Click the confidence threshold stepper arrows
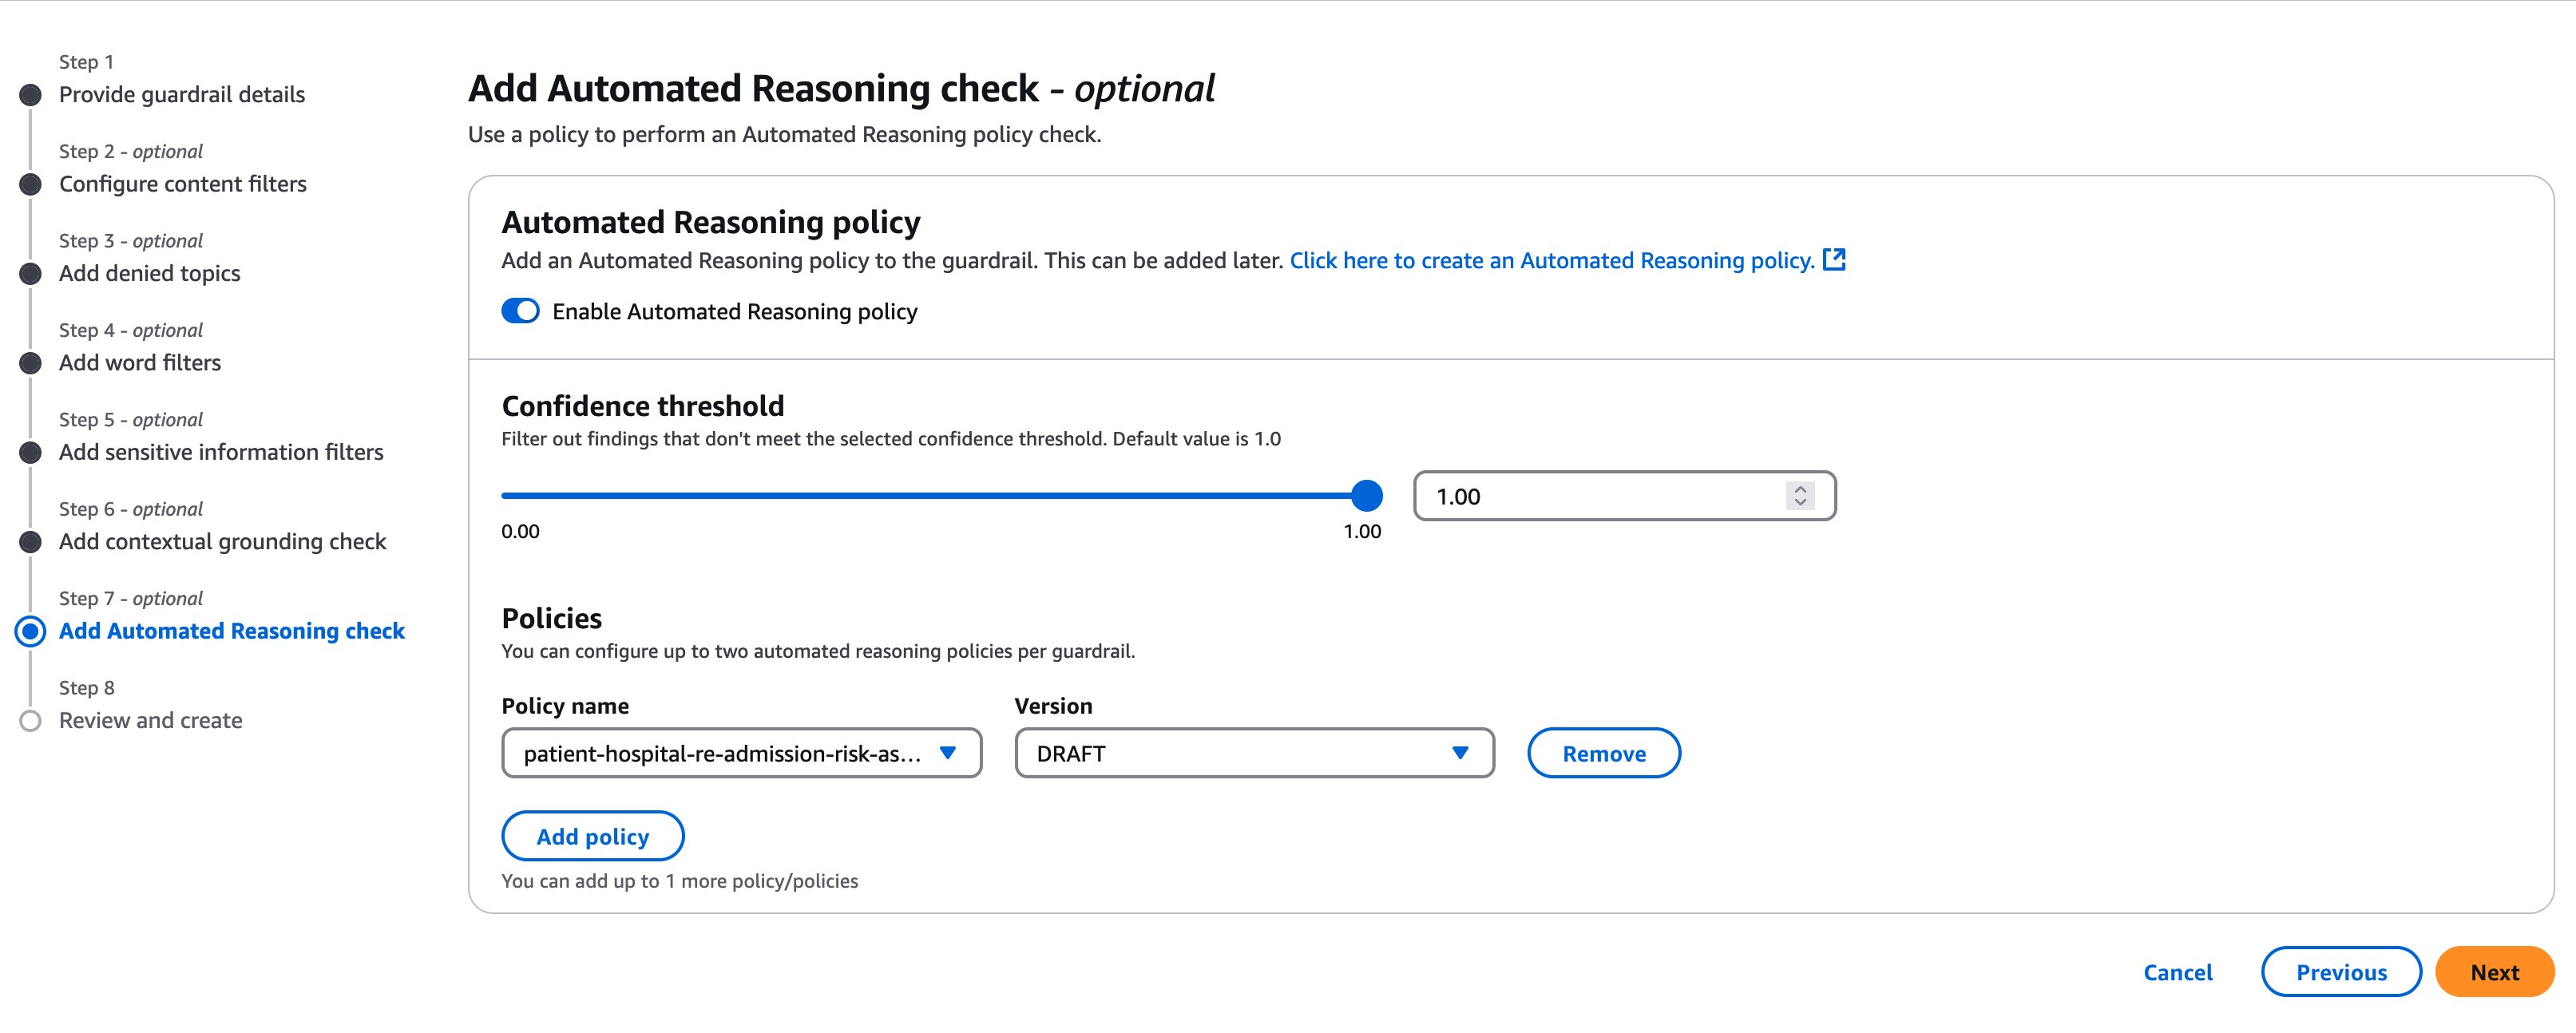The image size is (2576, 1033). (1800, 496)
